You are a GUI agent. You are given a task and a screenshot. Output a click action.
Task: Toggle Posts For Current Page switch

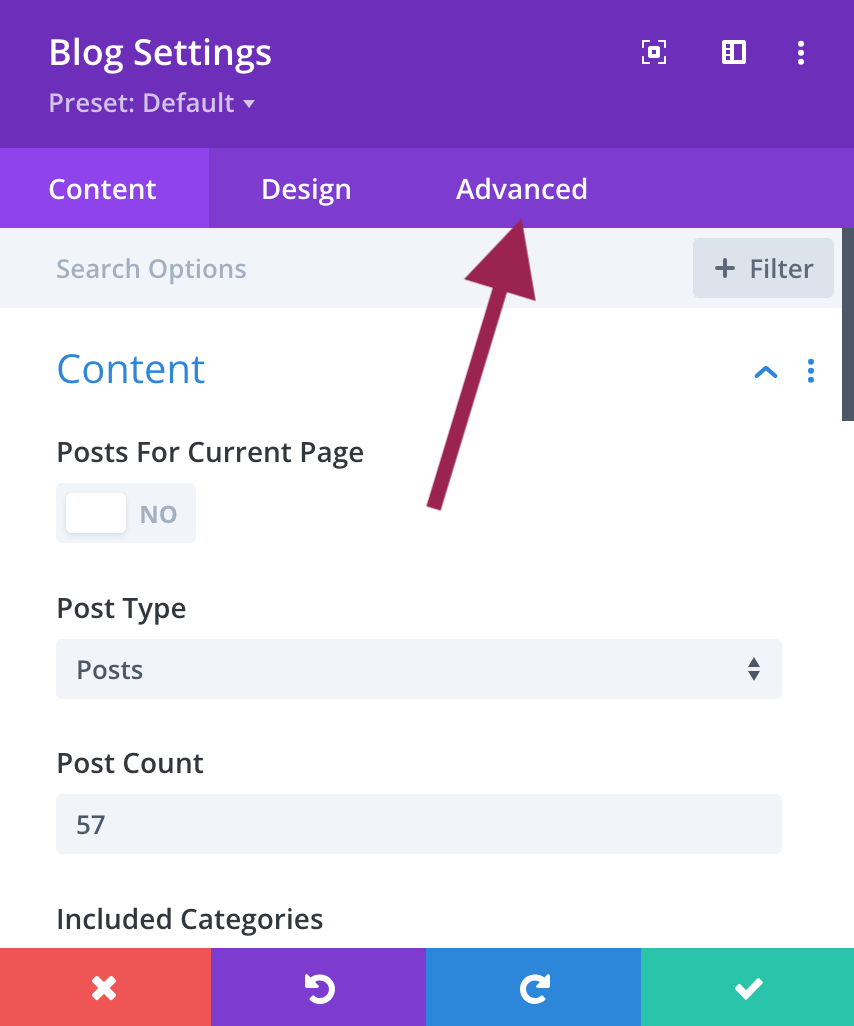pos(126,513)
